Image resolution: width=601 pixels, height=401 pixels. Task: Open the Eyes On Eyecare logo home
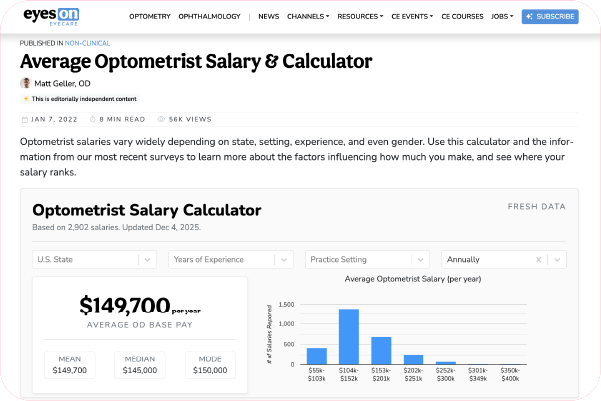(x=51, y=16)
